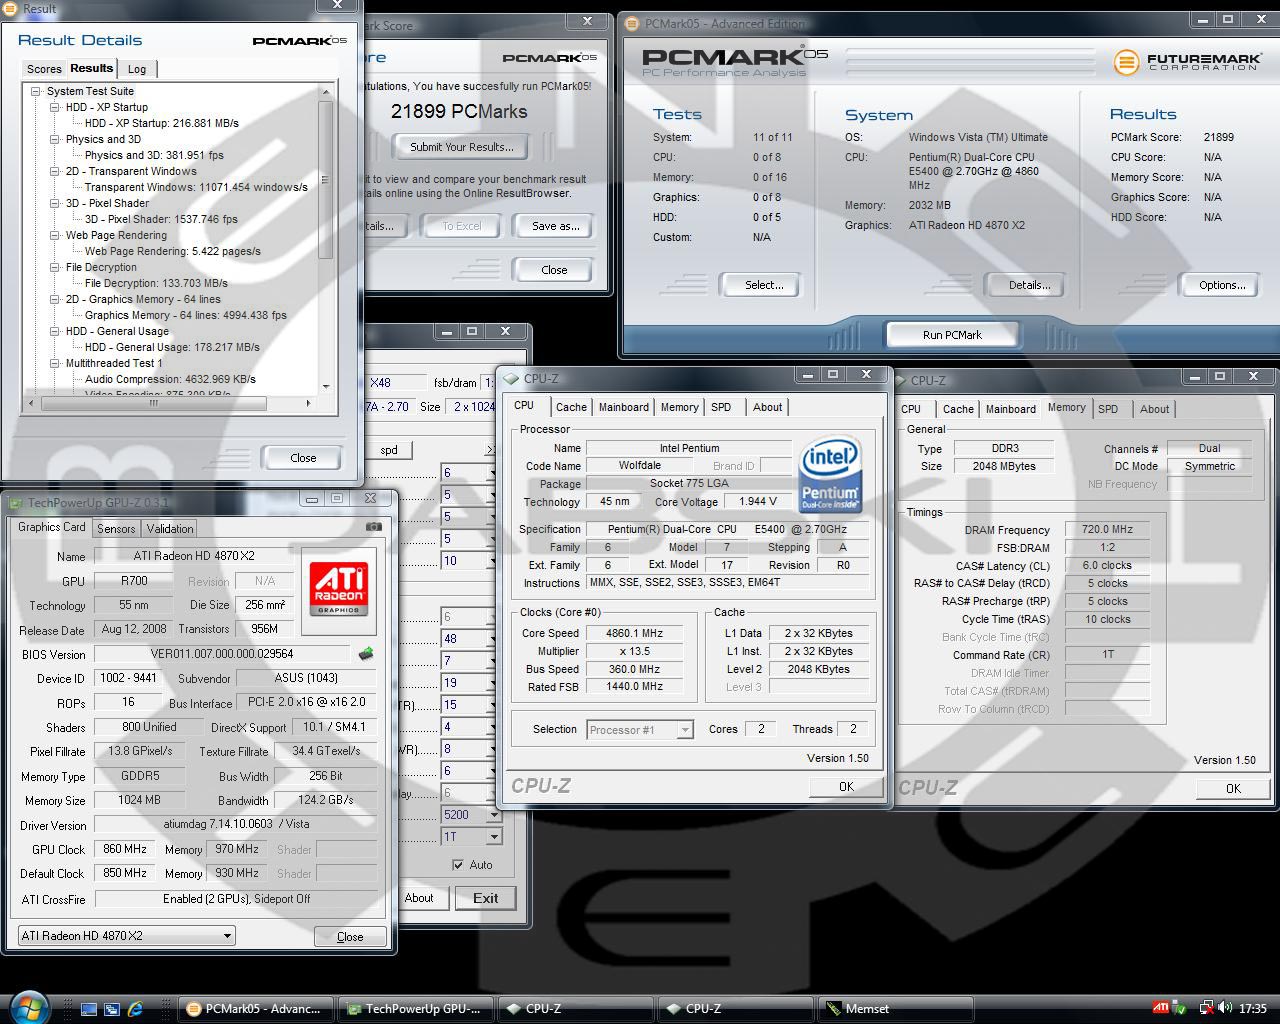This screenshot has width=1280, height=1024.
Task: Open Cache tab in front CPU-Z window
Action: tap(571, 407)
